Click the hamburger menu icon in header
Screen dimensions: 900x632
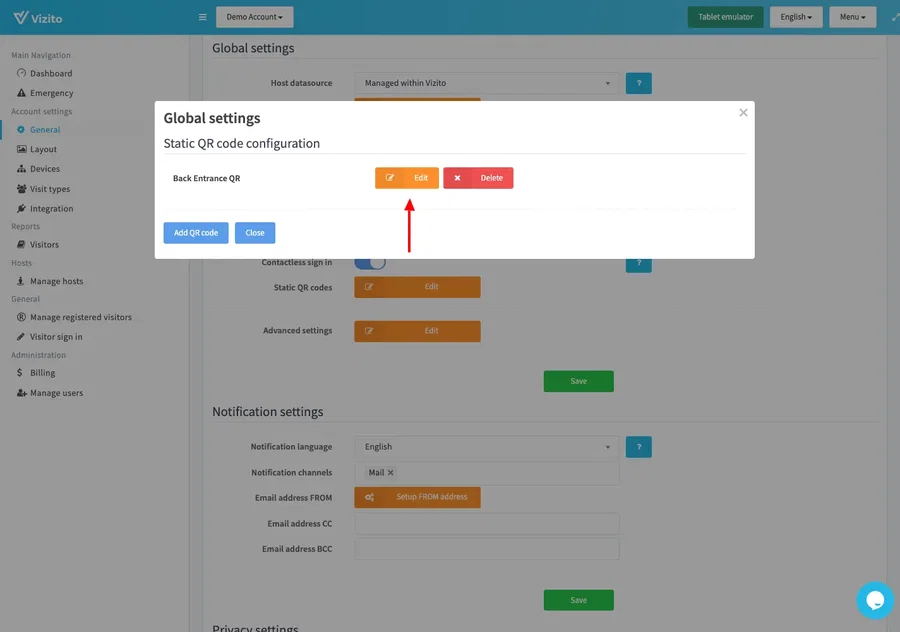click(202, 17)
